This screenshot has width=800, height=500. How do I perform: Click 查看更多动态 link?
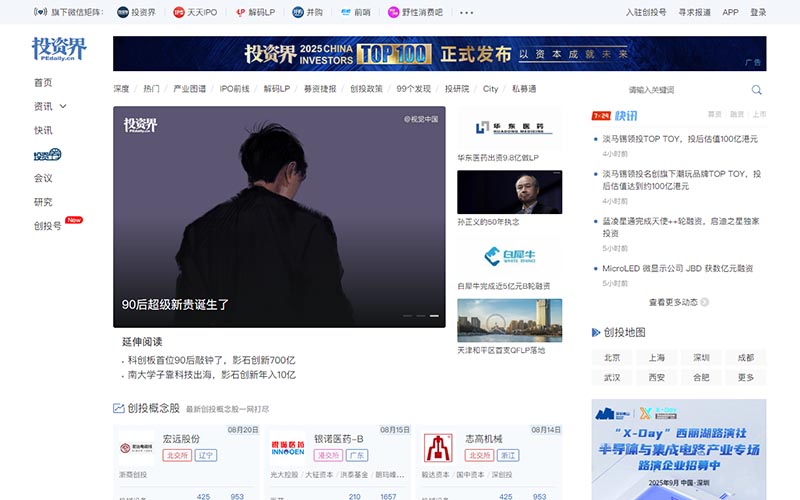[x=673, y=302]
